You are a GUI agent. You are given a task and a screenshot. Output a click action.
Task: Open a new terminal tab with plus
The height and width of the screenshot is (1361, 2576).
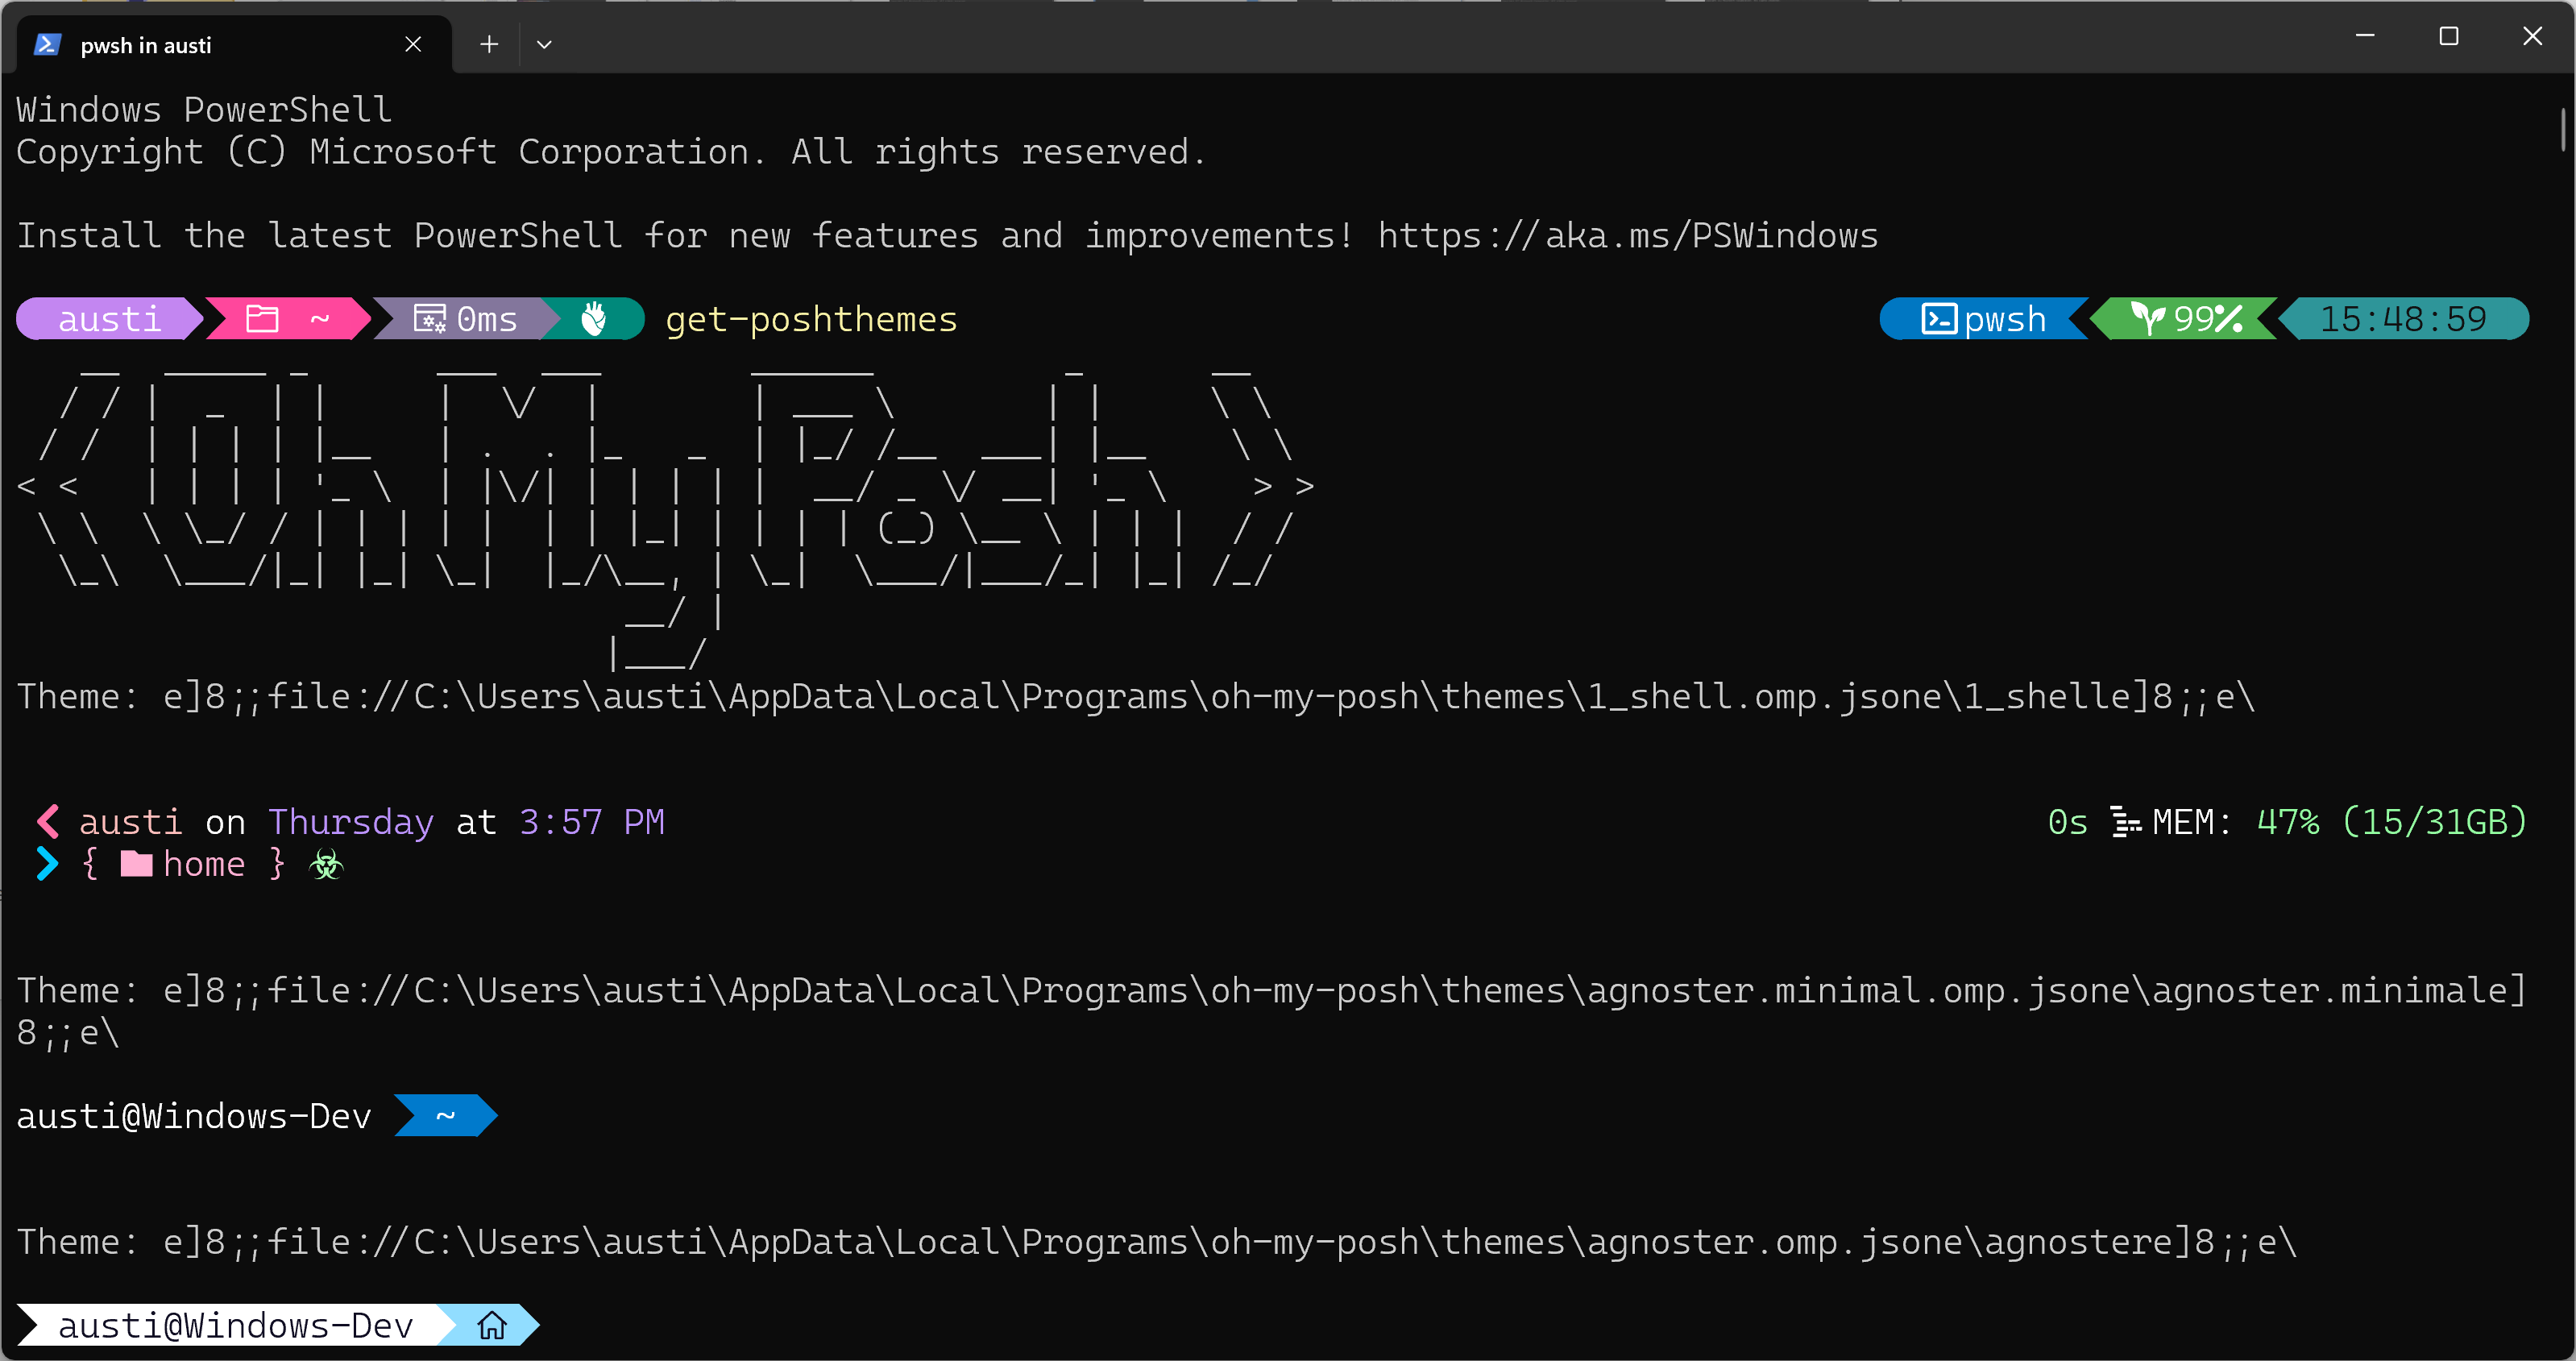pyautogui.click(x=488, y=44)
